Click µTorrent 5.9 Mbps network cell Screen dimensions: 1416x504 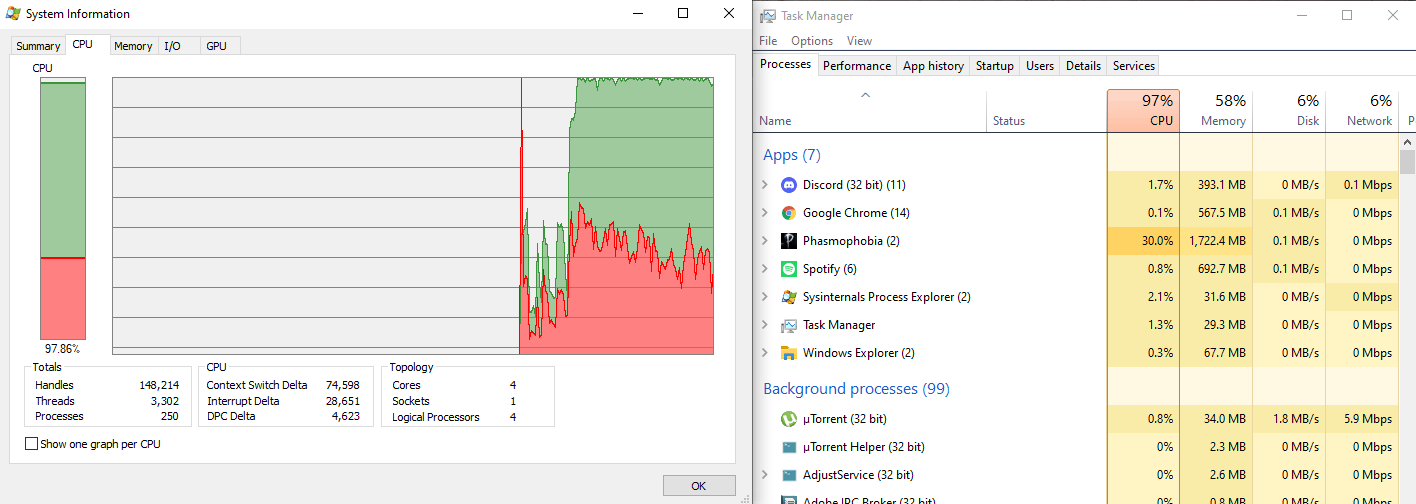pos(1362,419)
